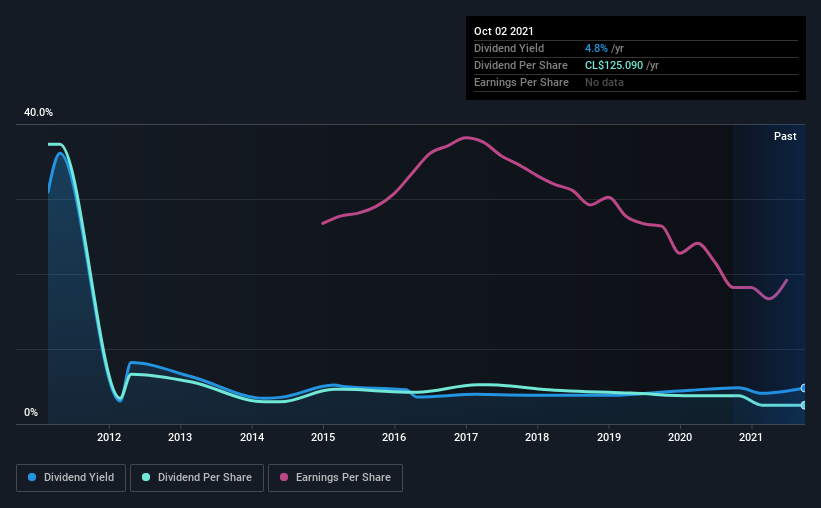Click the CL$125.090 dividend per share value
Screen dimensions: 821x508
614,65
